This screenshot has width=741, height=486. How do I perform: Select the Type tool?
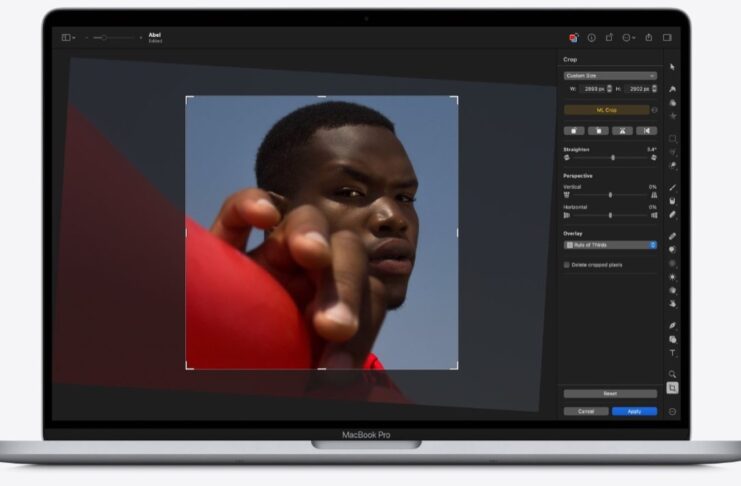tap(672, 353)
